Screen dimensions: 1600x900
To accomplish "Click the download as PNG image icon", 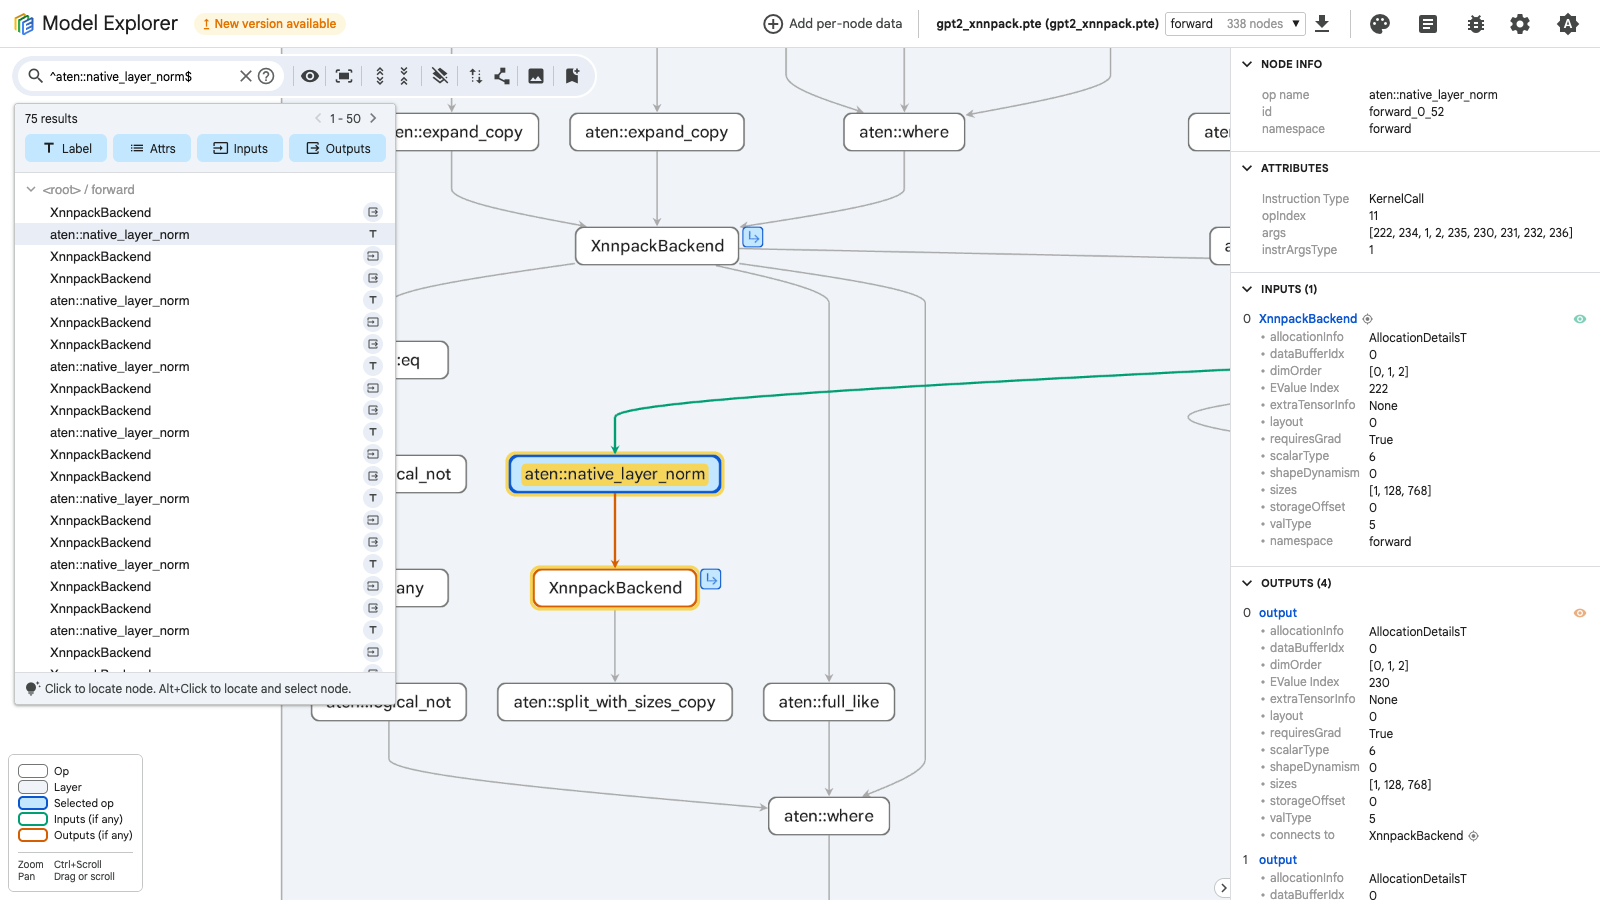I will (536, 76).
